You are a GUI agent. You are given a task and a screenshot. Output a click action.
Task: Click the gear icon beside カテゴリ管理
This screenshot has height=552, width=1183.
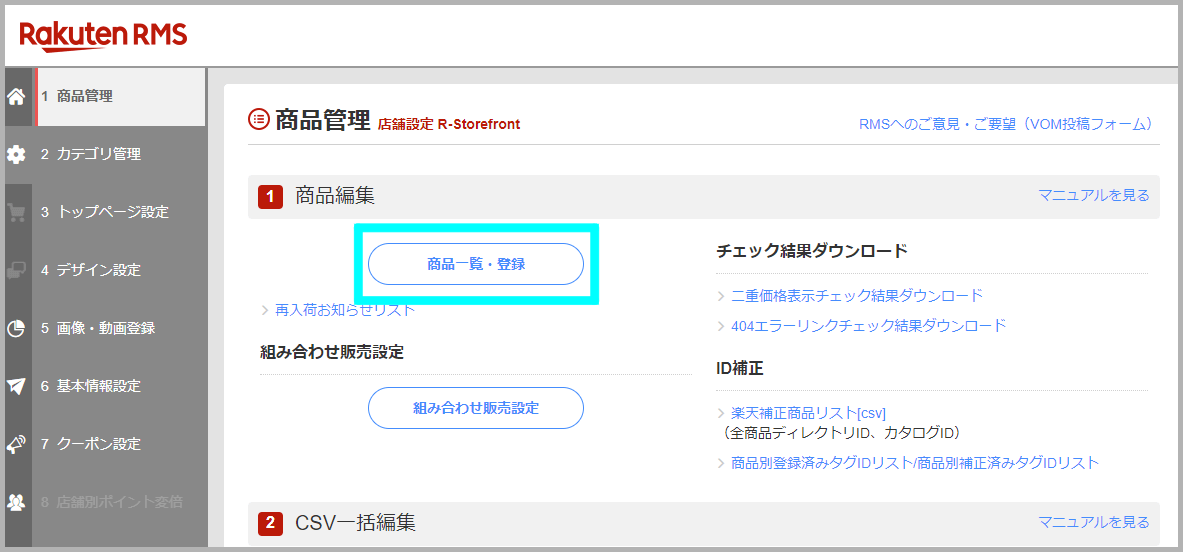16,155
